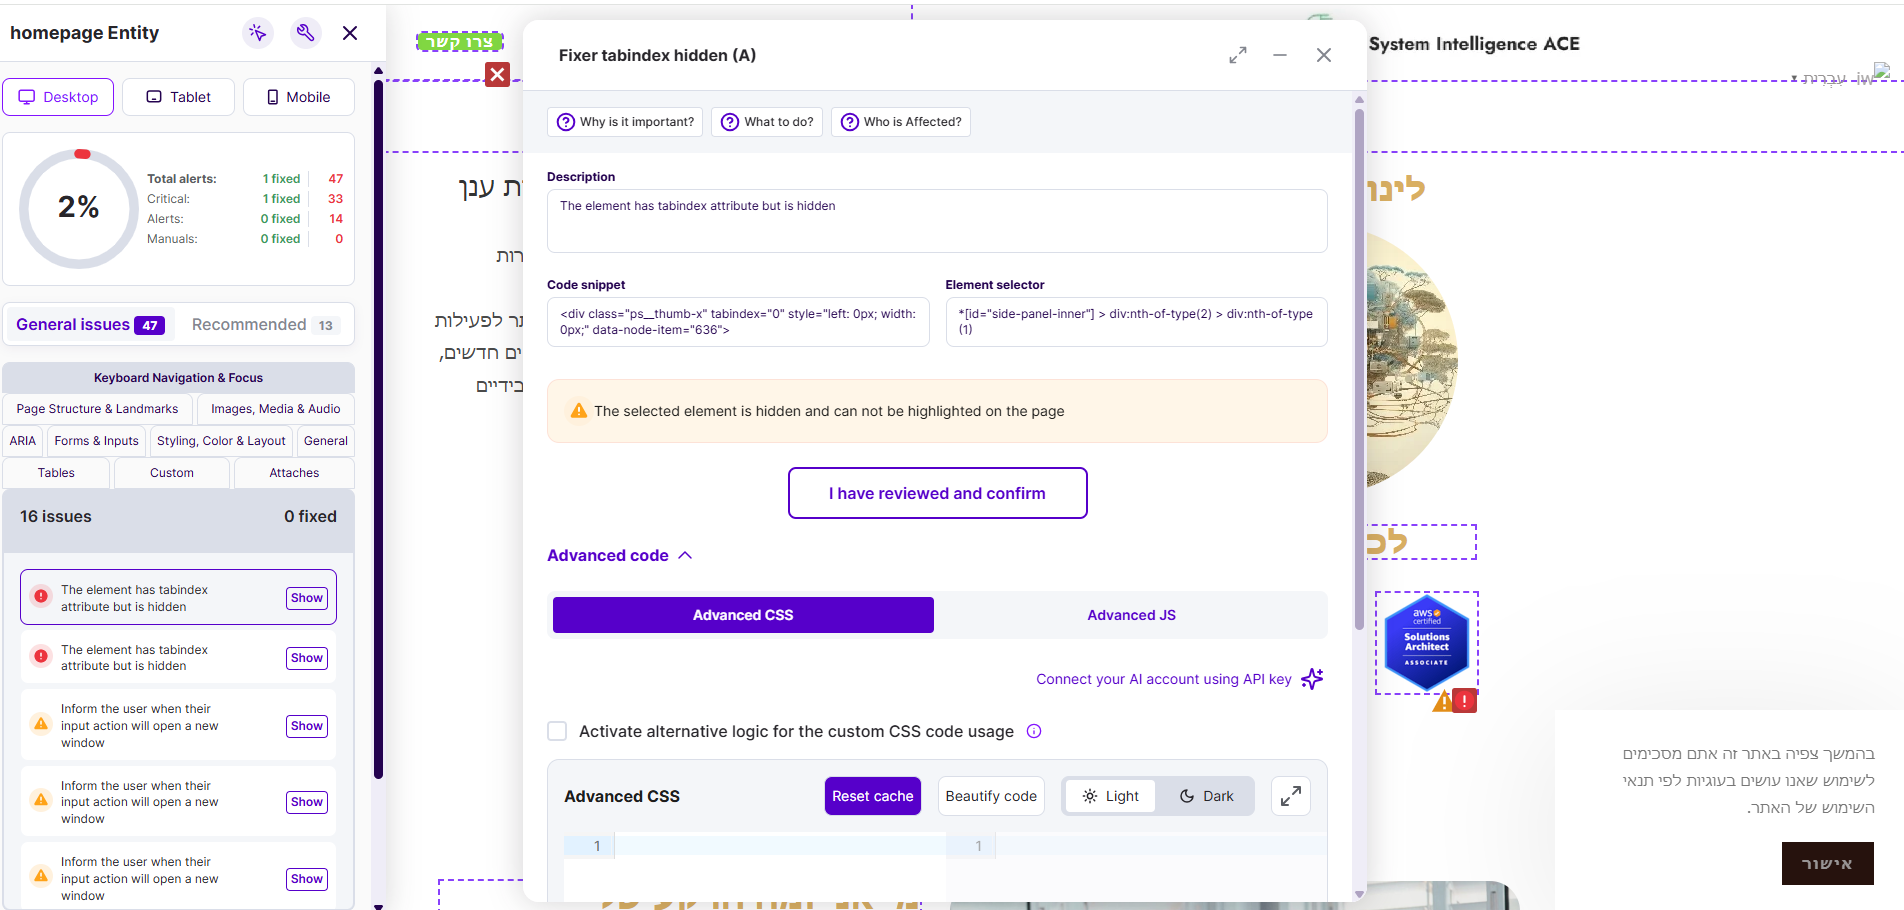
Task: Click the red critical icon of first issue
Action: (41, 596)
